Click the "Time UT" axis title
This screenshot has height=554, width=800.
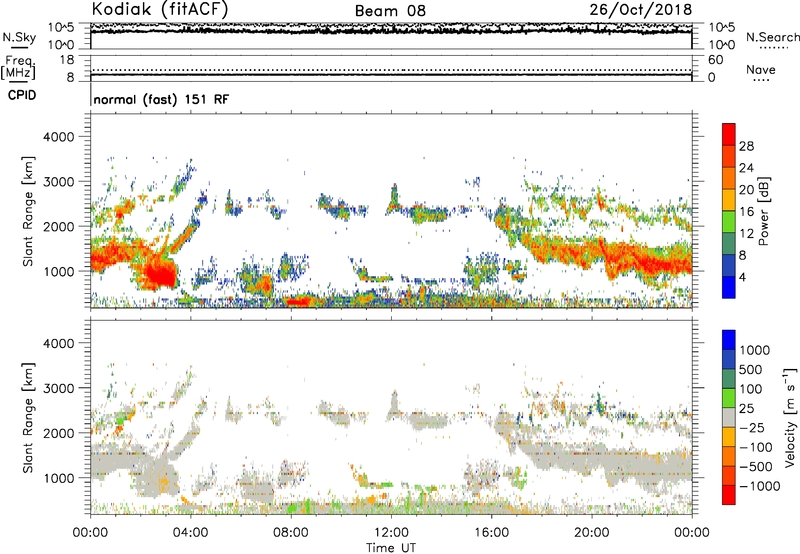click(x=391, y=548)
